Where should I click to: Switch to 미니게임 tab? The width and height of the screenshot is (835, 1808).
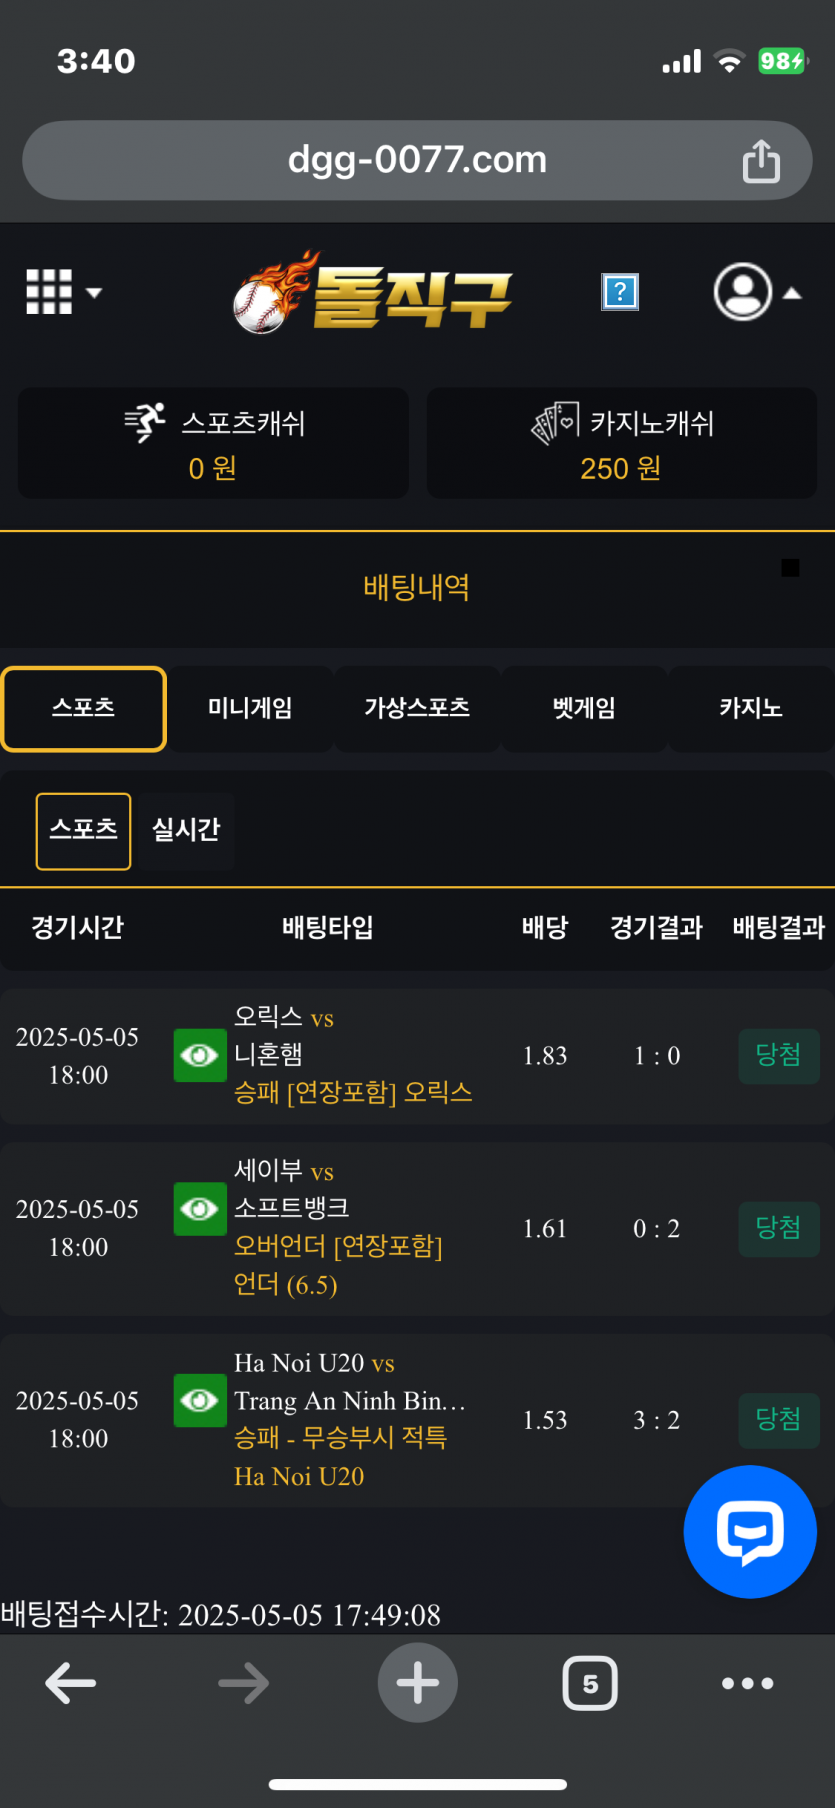point(250,708)
